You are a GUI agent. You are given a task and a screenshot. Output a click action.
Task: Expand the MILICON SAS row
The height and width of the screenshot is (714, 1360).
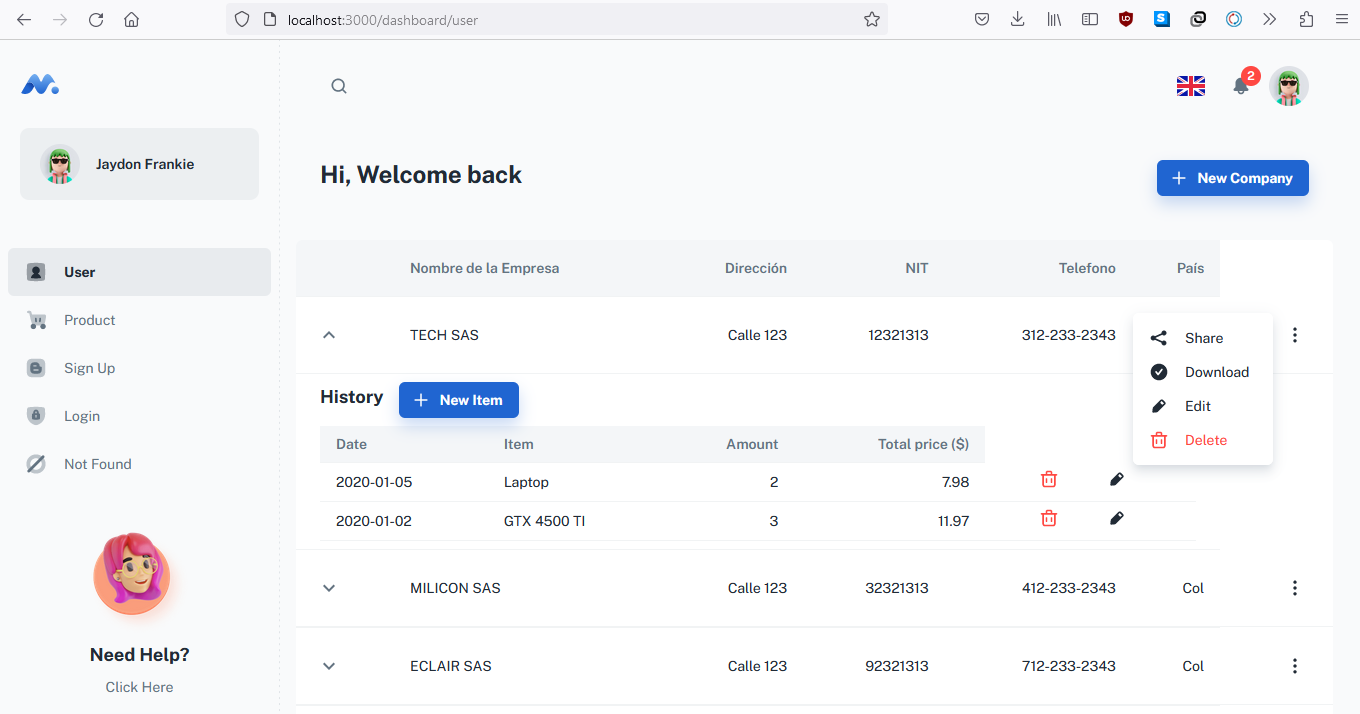pos(329,588)
